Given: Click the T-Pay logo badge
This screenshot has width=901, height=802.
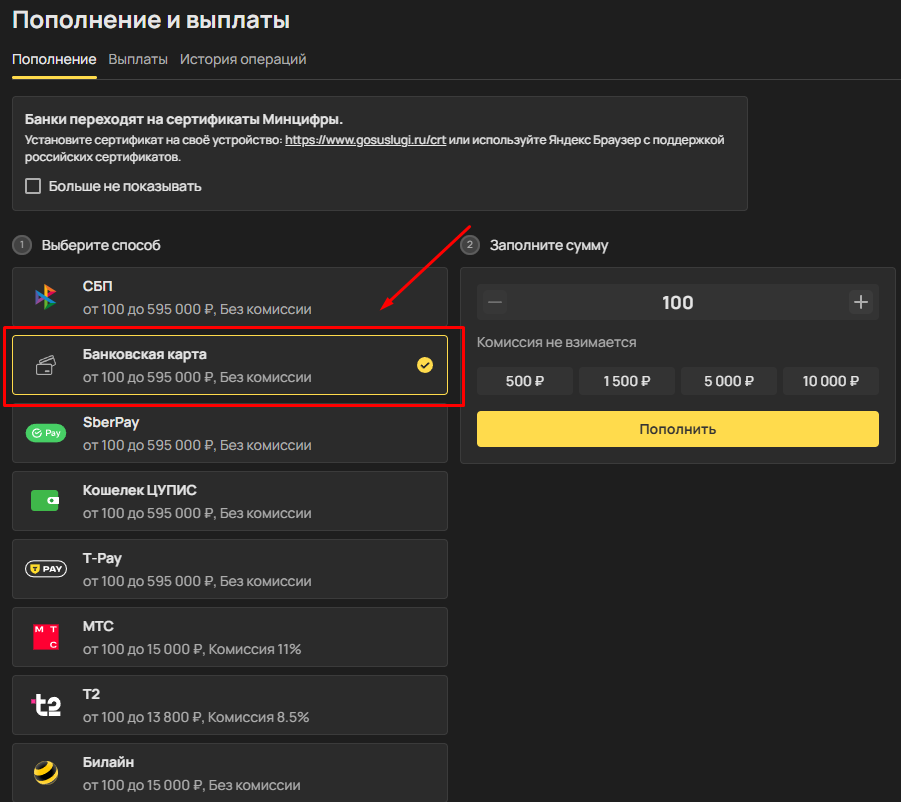Looking at the screenshot, I should point(46,569).
